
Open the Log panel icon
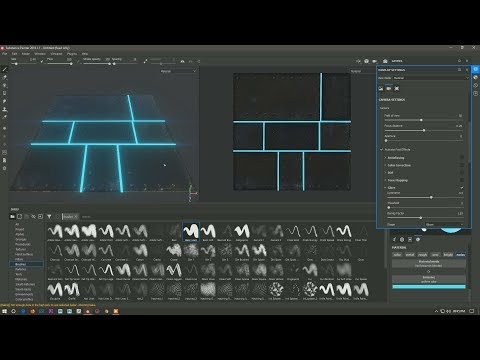coord(476,94)
